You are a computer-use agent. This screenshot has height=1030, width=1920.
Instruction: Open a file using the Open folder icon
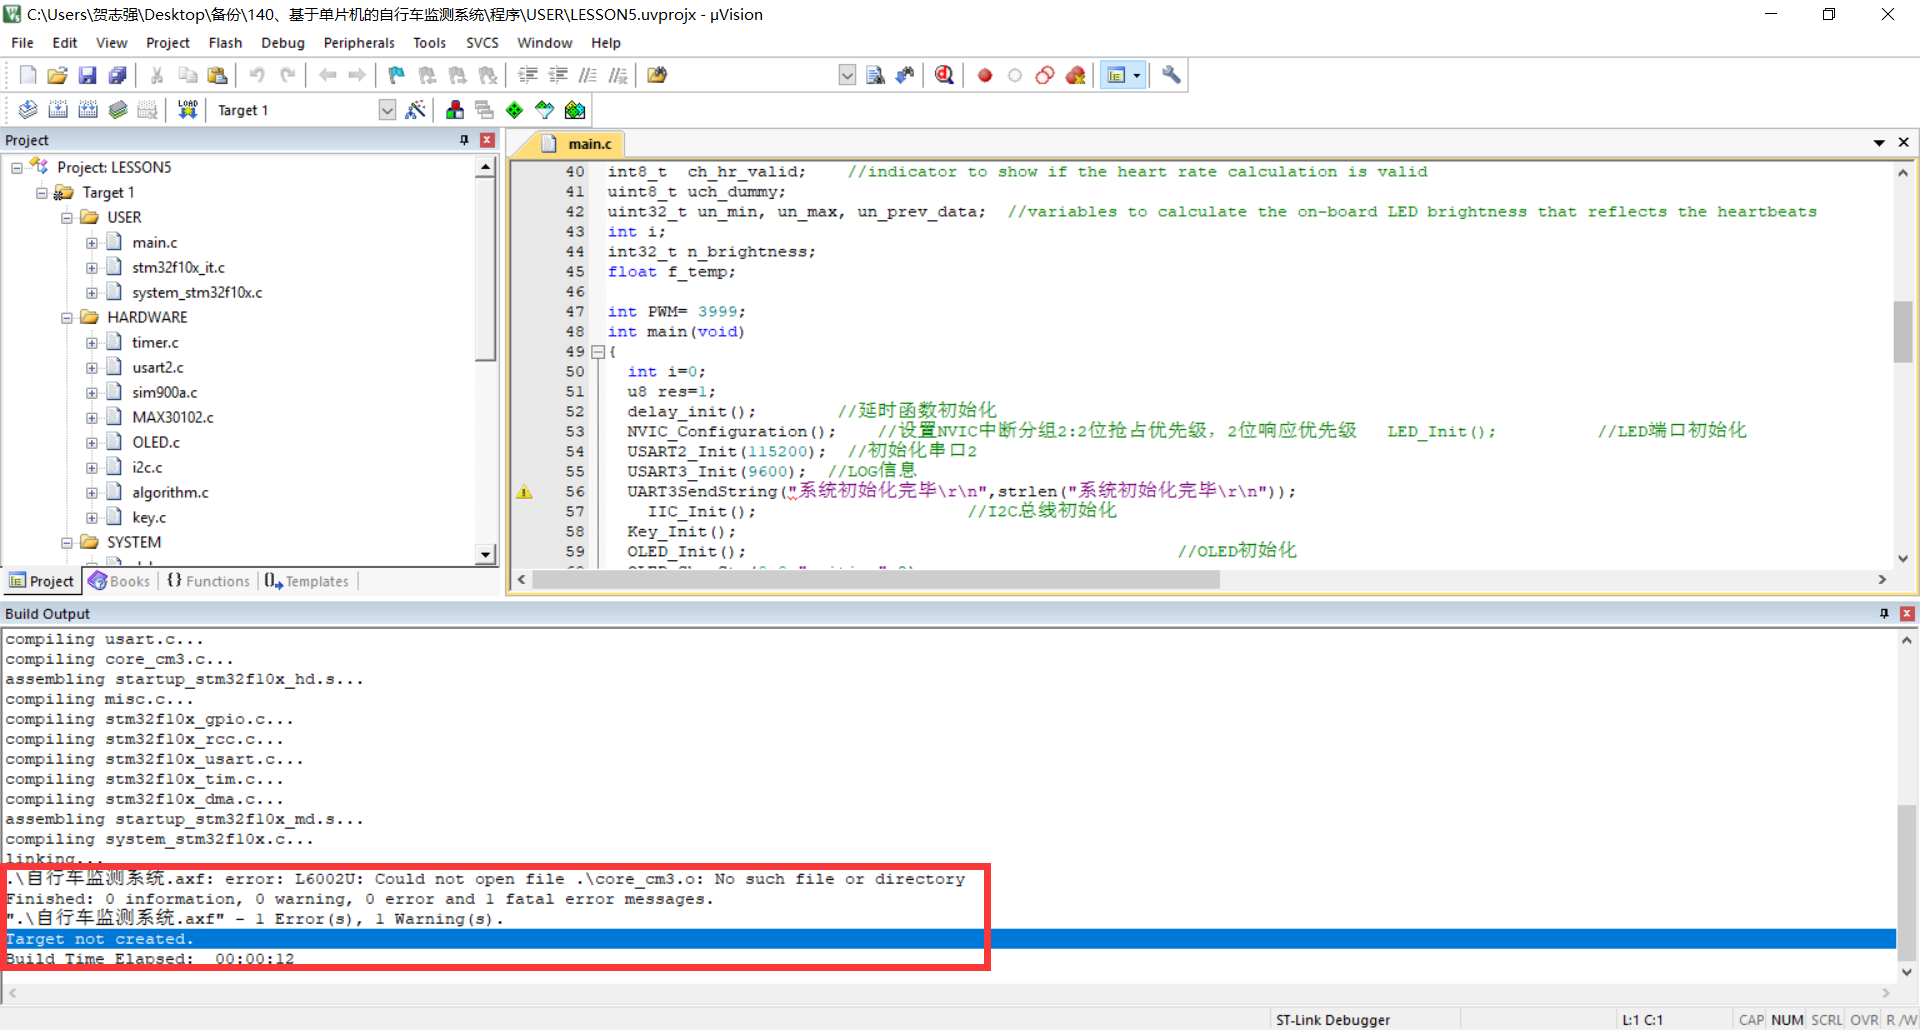58,75
